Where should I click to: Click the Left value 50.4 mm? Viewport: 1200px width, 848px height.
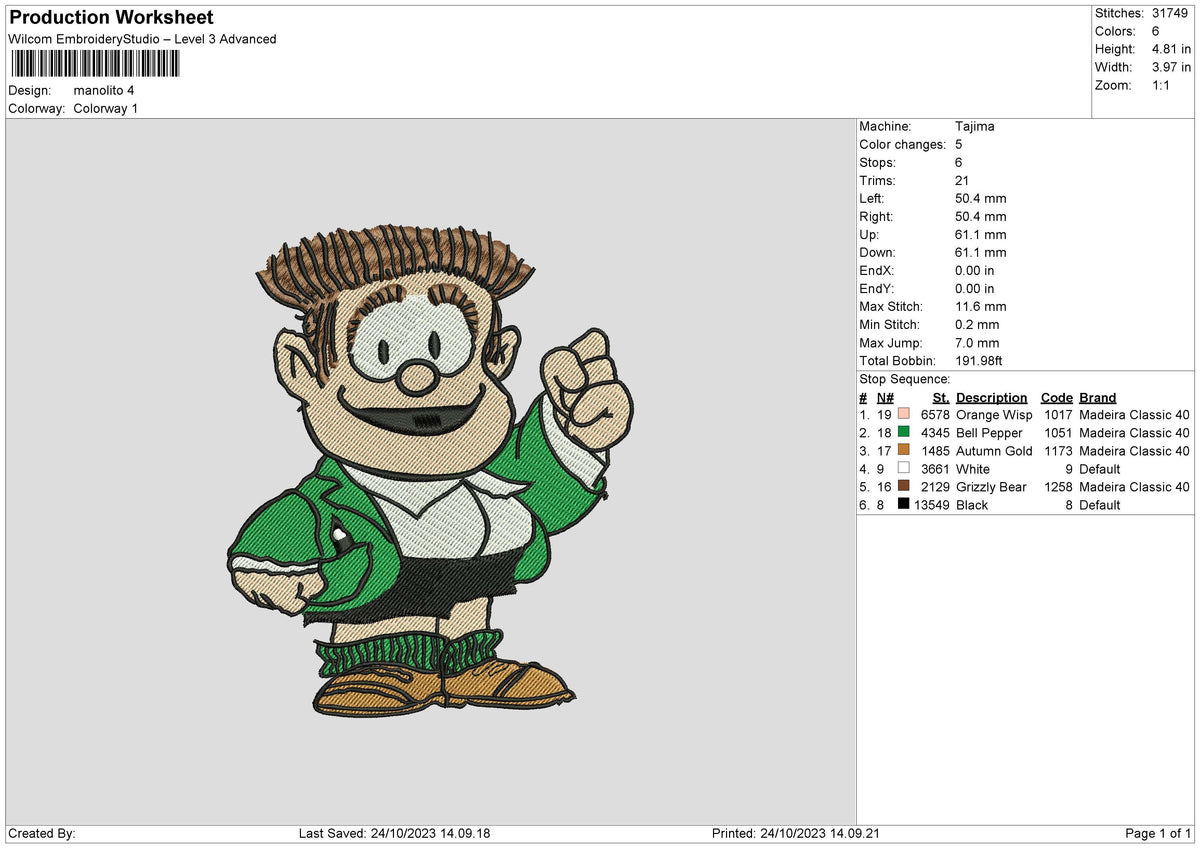coord(981,198)
